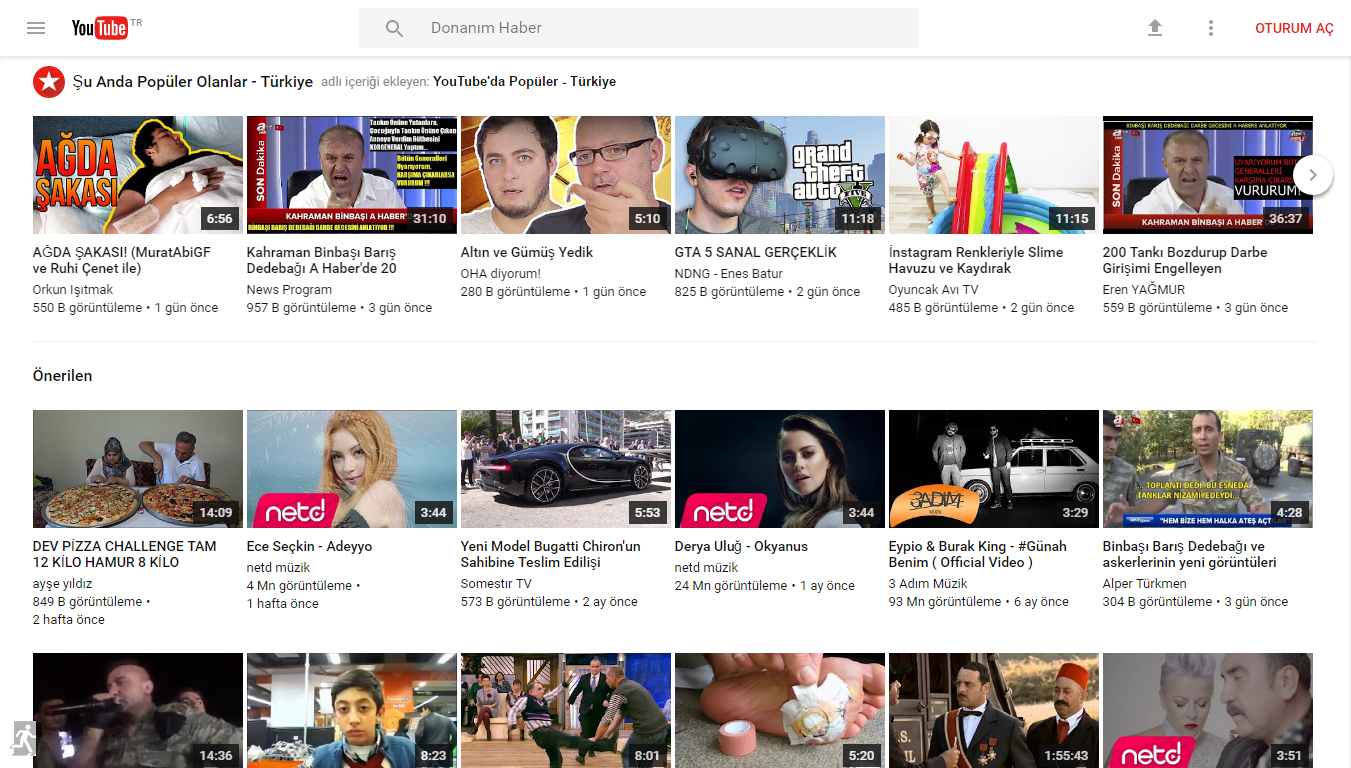Open the Oyuncak Avı TV channel

point(934,290)
